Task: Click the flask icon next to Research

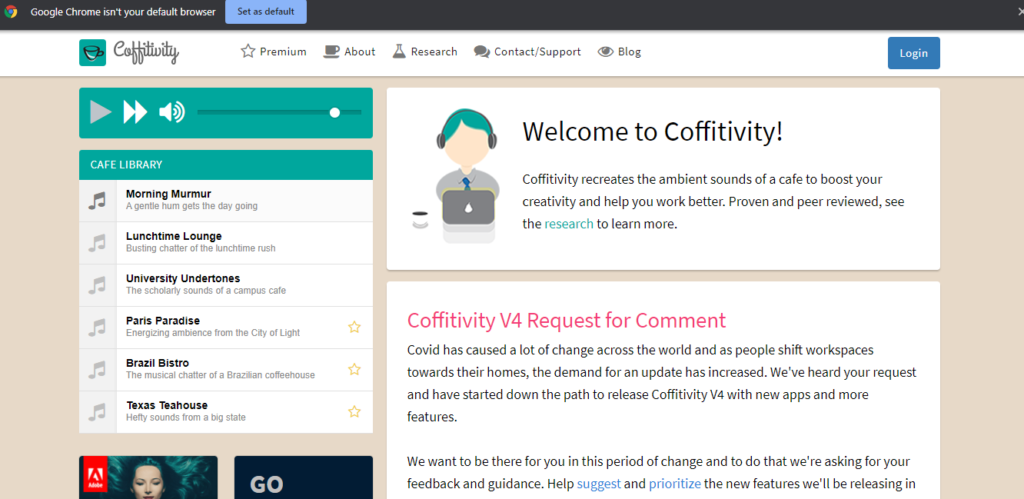Action: (x=399, y=51)
